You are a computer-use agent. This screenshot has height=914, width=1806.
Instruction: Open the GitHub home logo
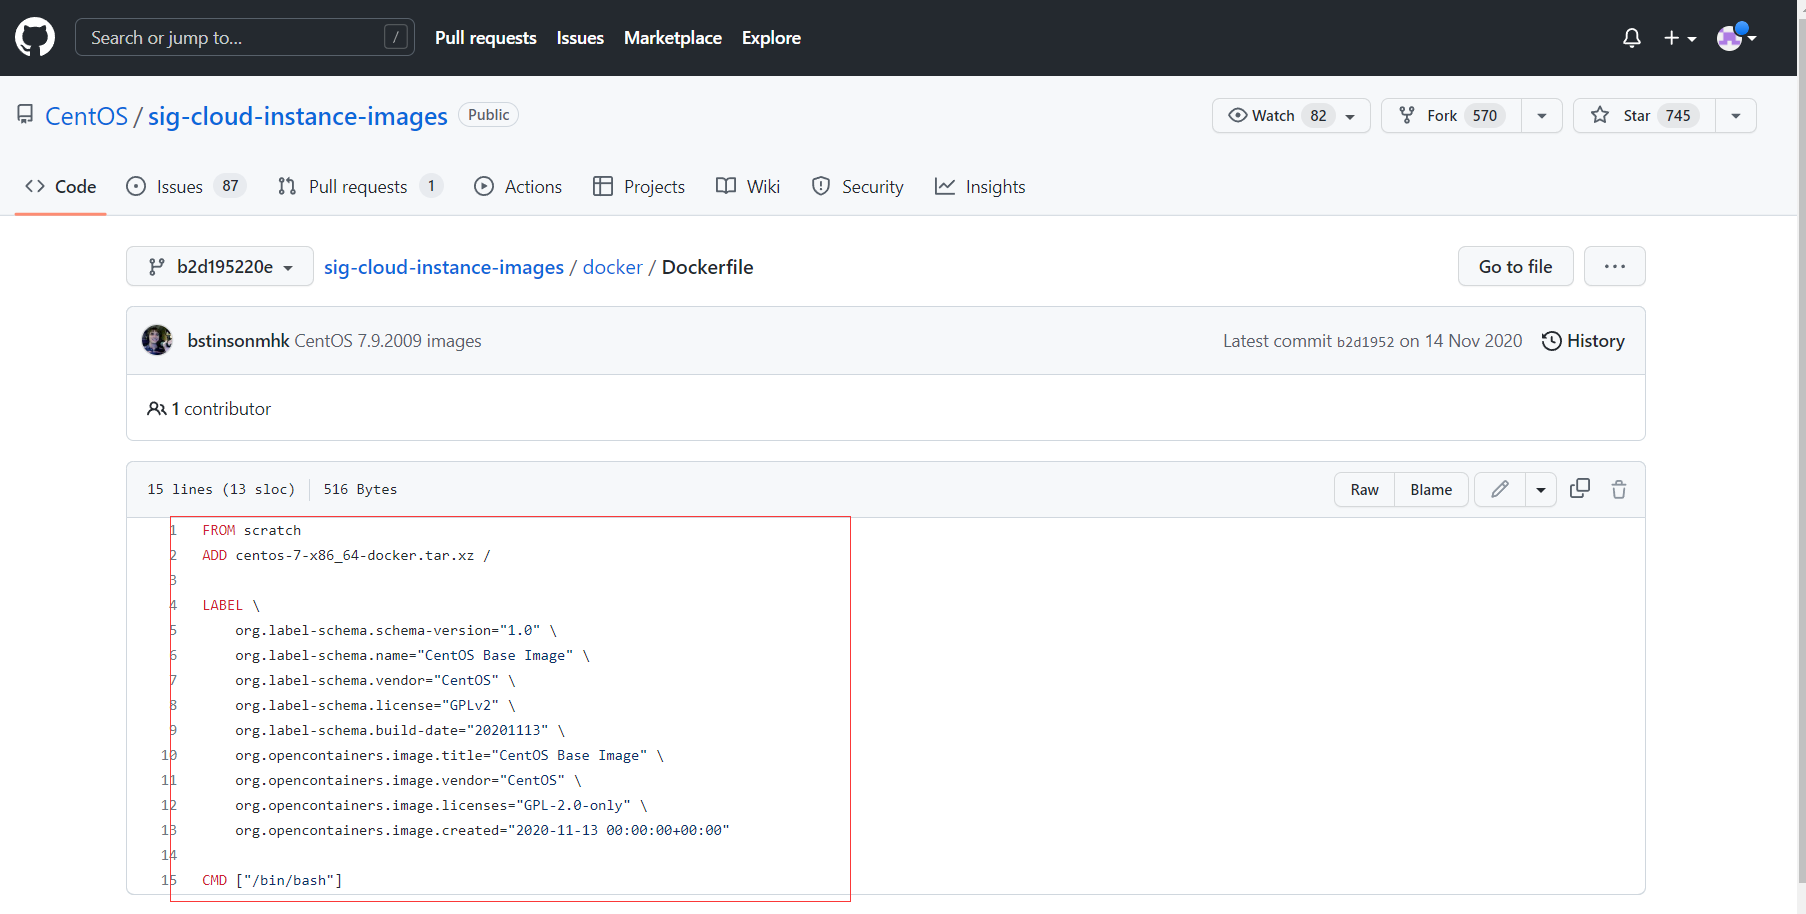(35, 37)
